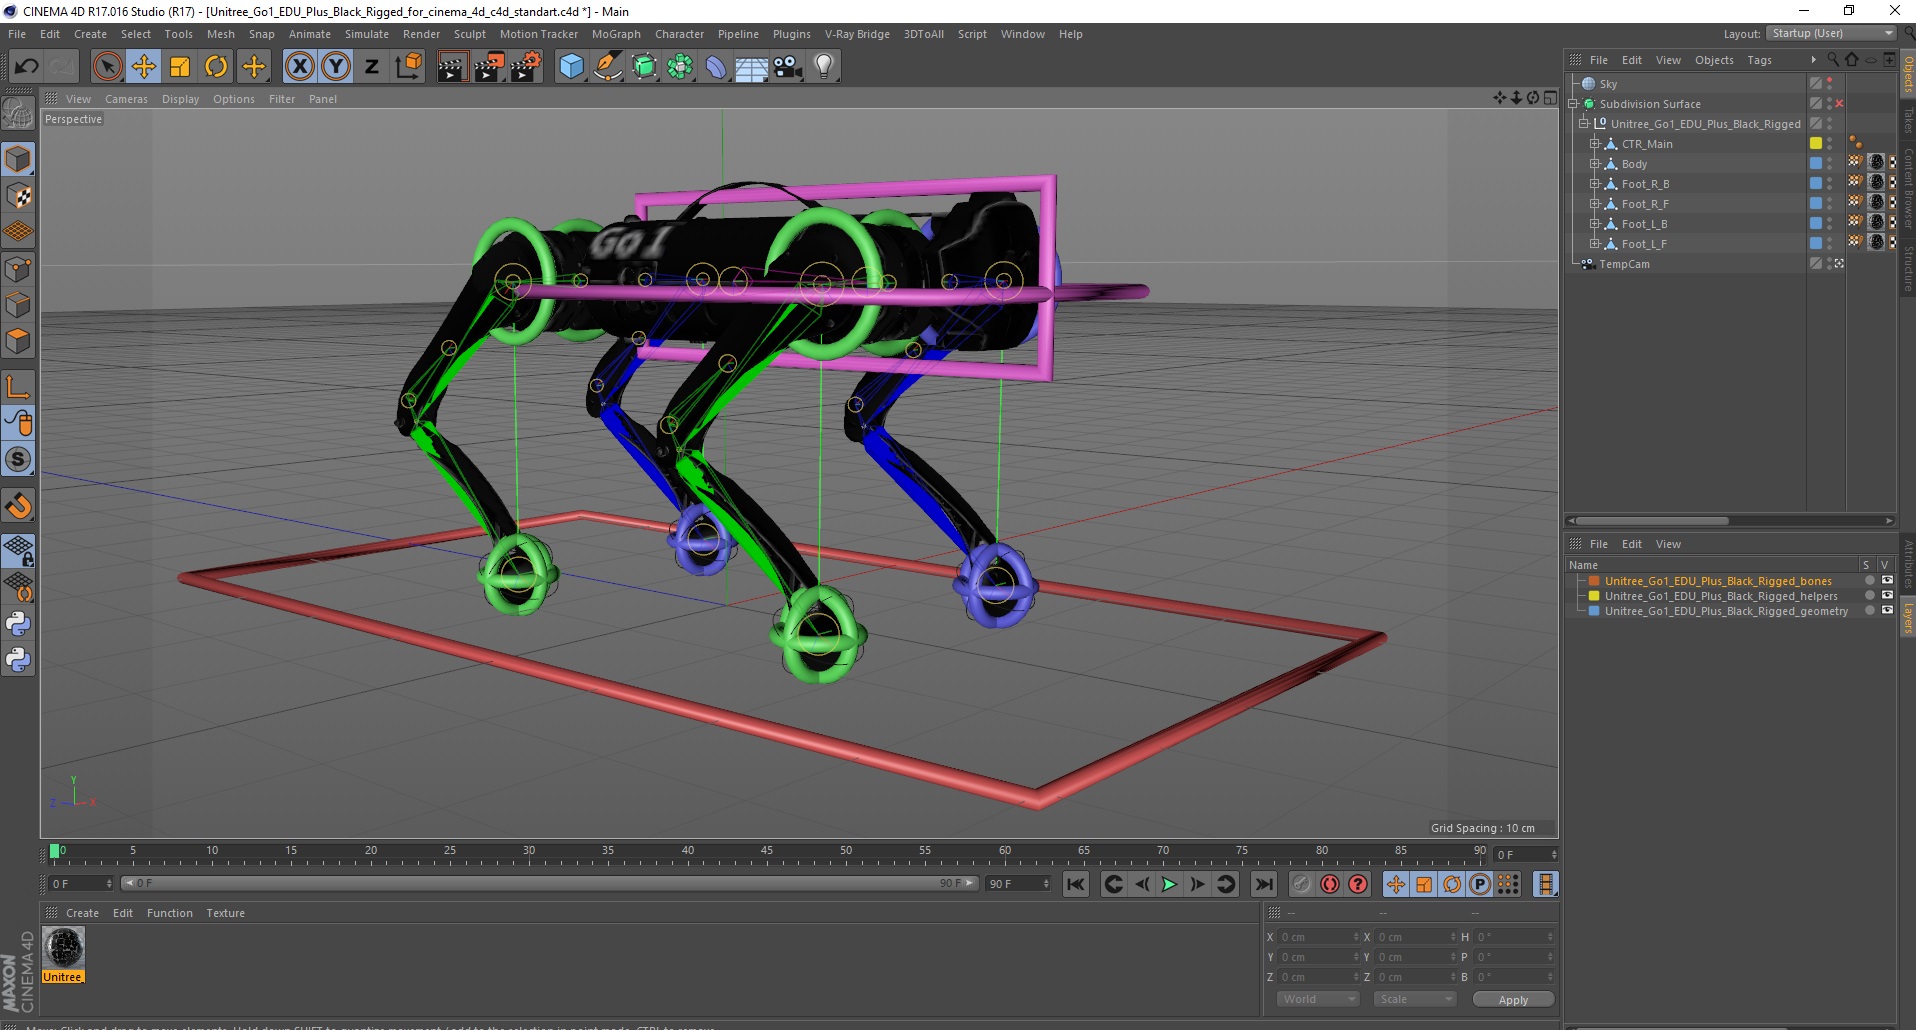The width and height of the screenshot is (1916, 1030).
Task: Click the Apply button
Action: (x=1513, y=999)
